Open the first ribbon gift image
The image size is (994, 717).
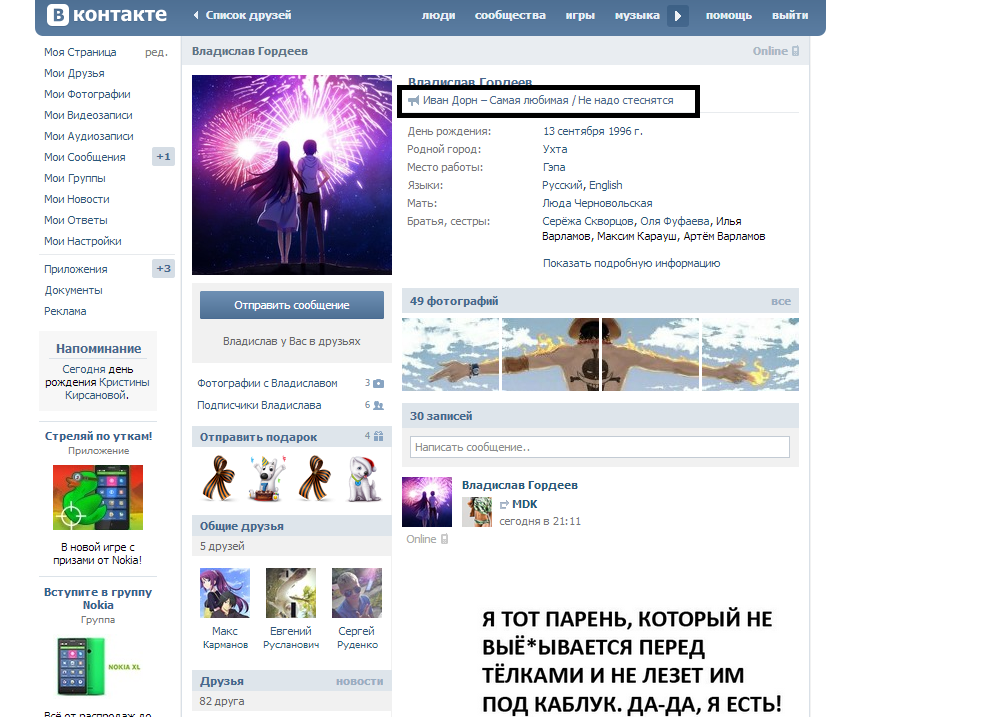pos(219,477)
